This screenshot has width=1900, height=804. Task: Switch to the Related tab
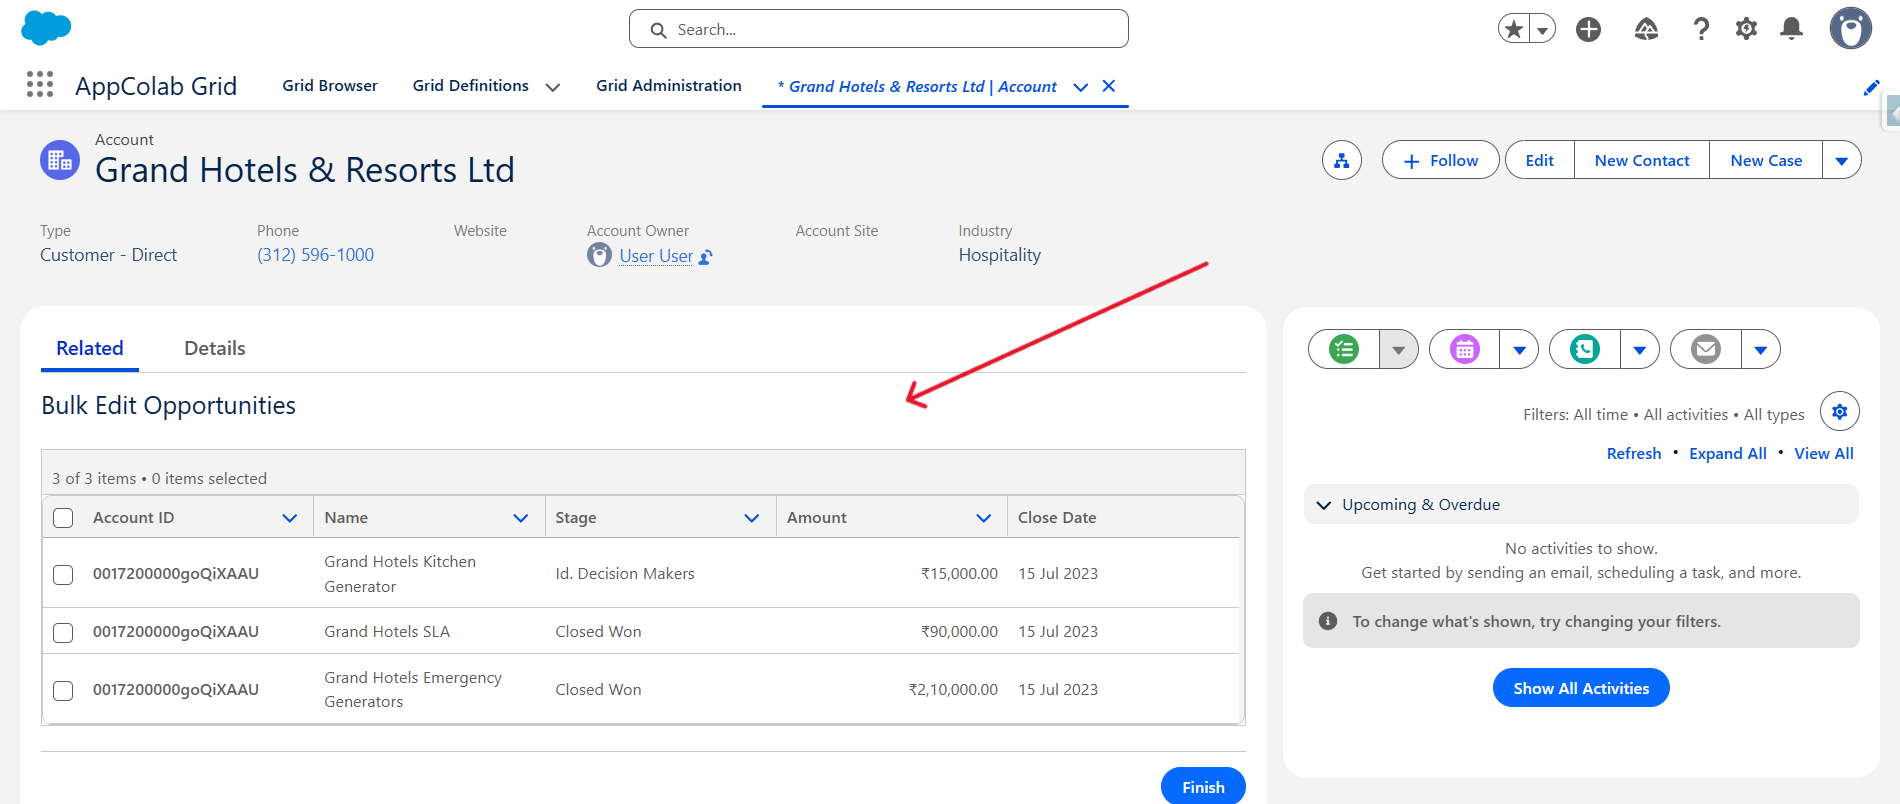click(x=90, y=348)
